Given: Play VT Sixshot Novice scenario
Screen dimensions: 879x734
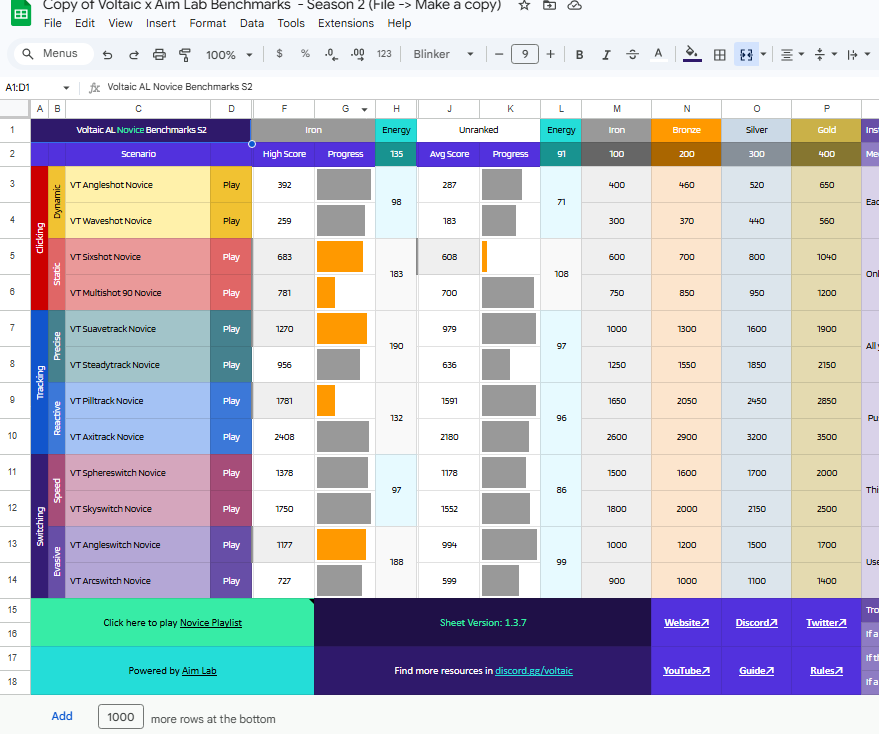Looking at the screenshot, I should click(x=231, y=257).
